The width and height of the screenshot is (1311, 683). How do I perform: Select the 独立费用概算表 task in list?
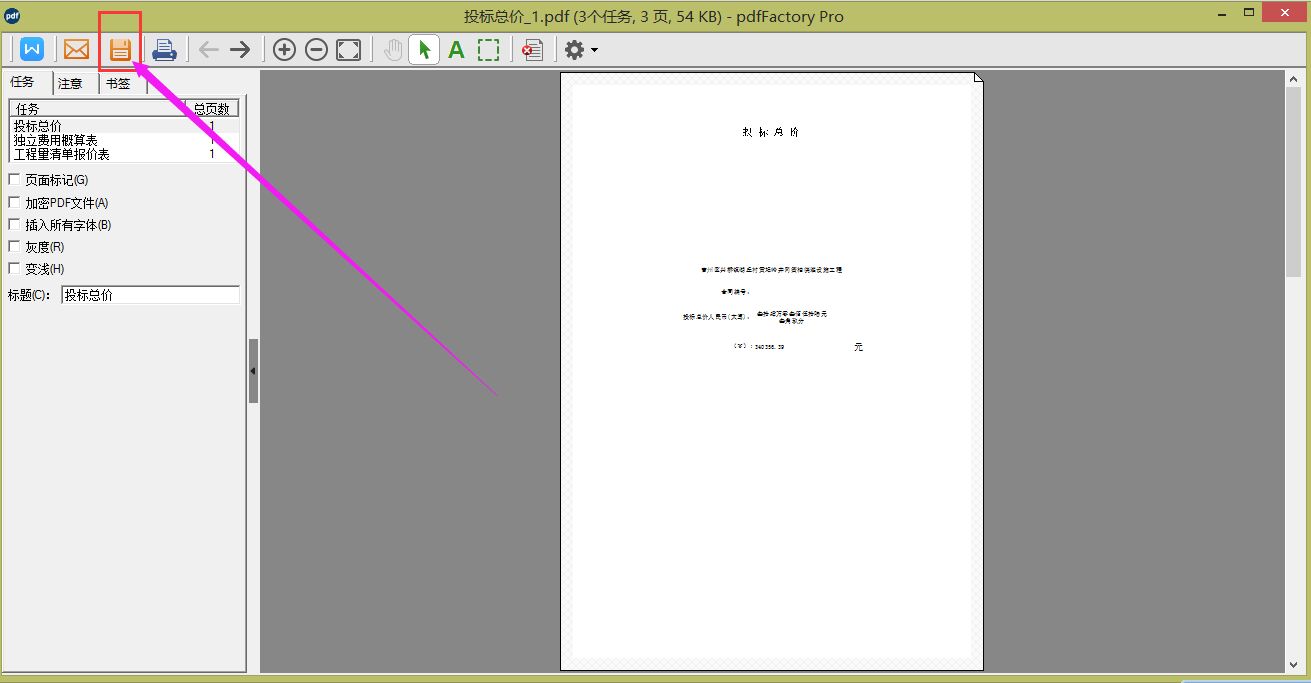56,140
